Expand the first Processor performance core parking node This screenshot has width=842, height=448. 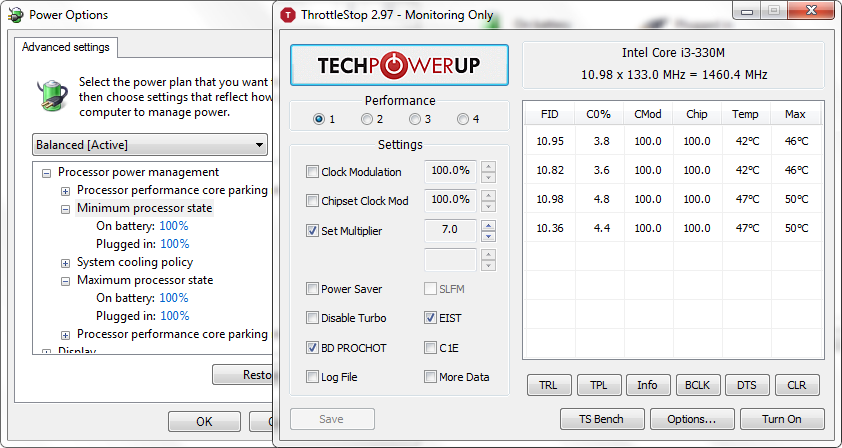[66, 191]
